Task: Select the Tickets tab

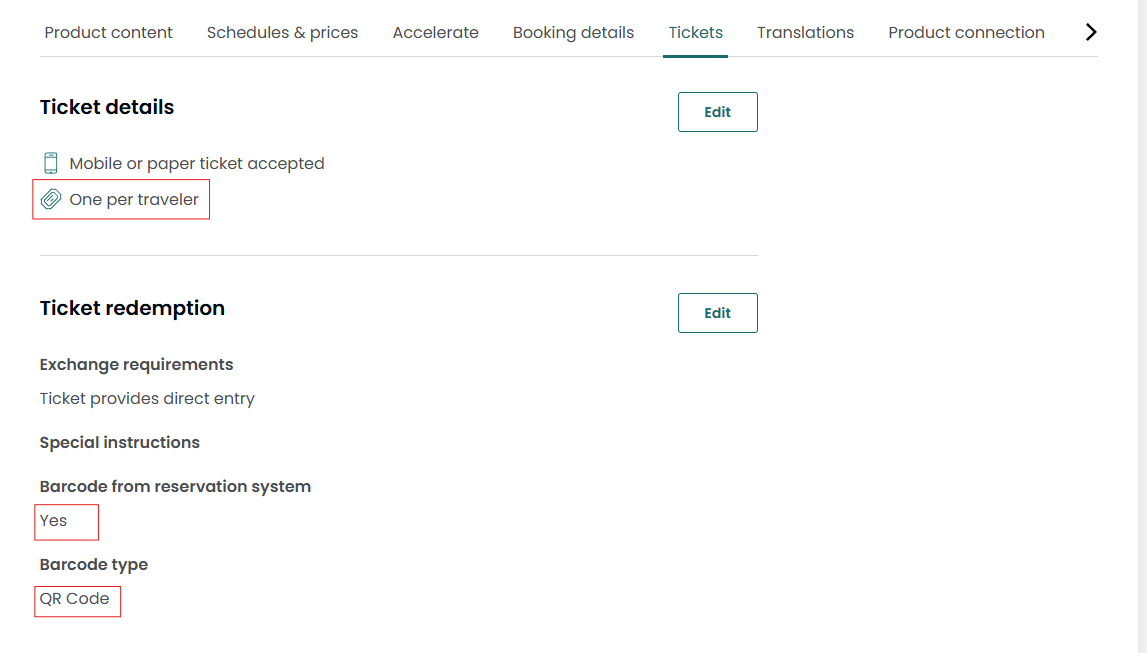Action: pyautogui.click(x=695, y=33)
